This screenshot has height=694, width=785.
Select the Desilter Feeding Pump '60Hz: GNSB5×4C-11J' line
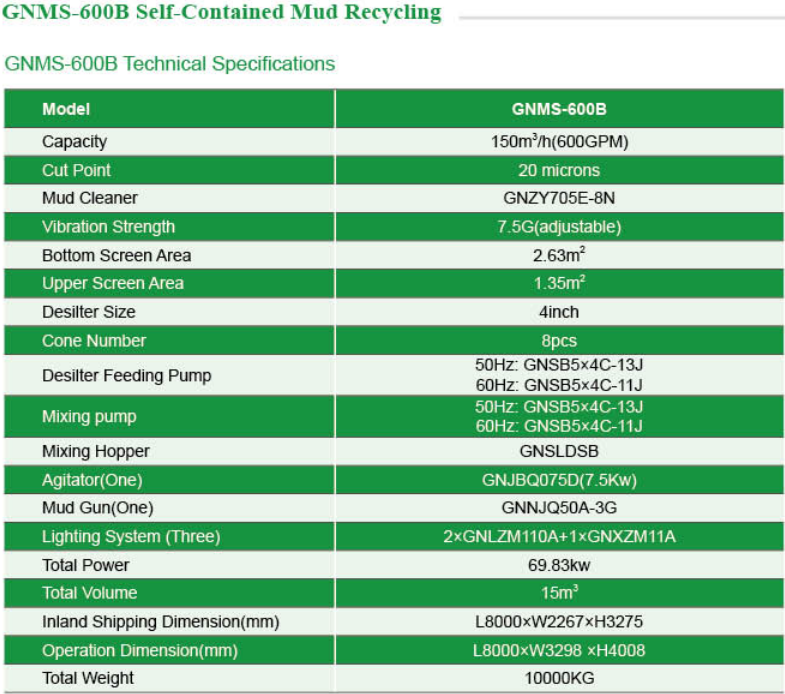point(559,385)
